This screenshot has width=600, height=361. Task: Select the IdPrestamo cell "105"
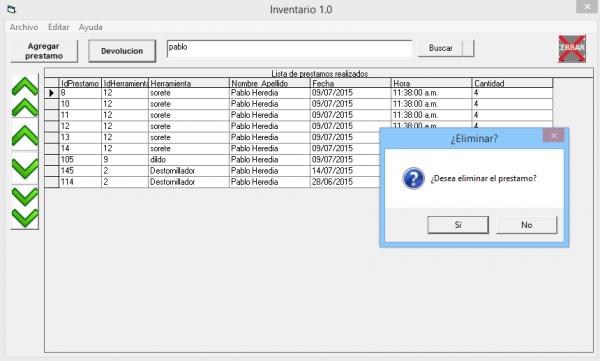[80, 160]
